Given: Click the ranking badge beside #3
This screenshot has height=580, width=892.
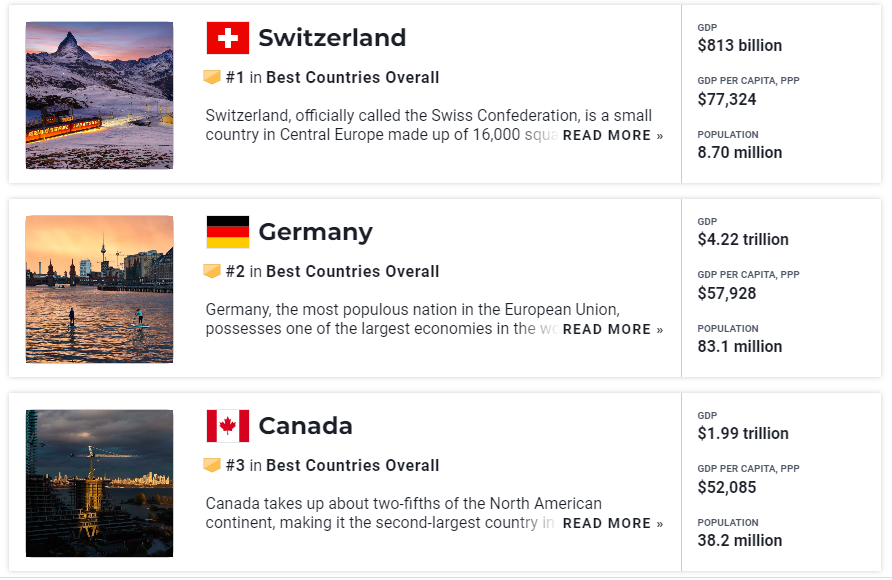Looking at the screenshot, I should pyautogui.click(x=212, y=465).
